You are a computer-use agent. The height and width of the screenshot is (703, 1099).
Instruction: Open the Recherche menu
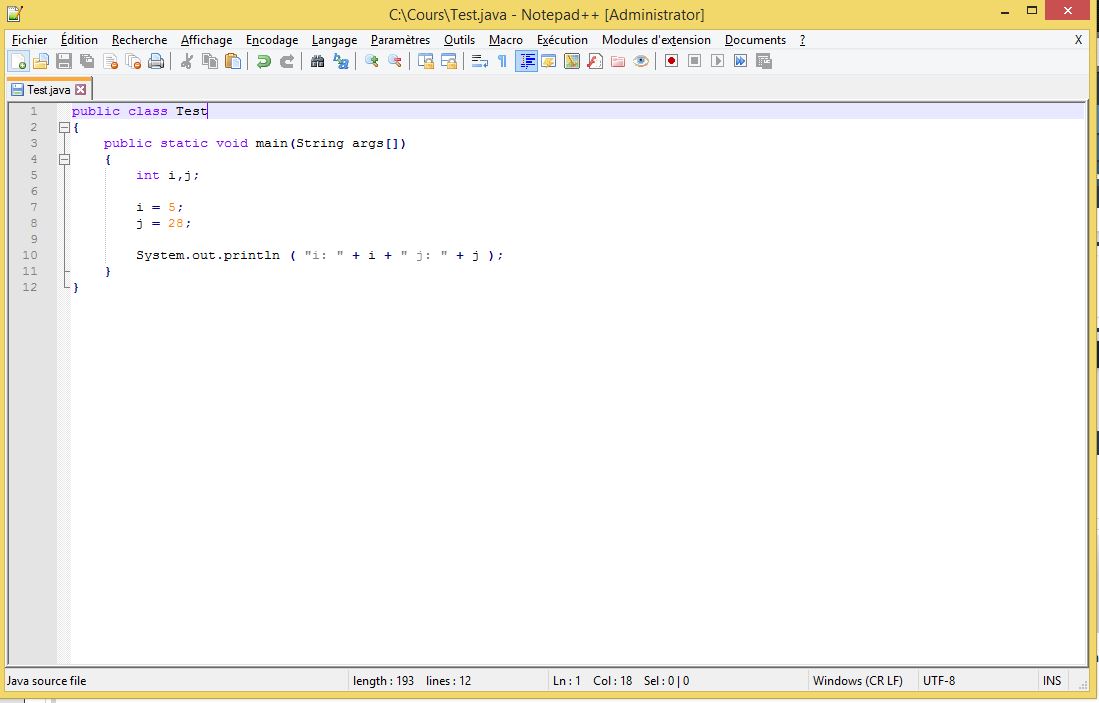(139, 40)
